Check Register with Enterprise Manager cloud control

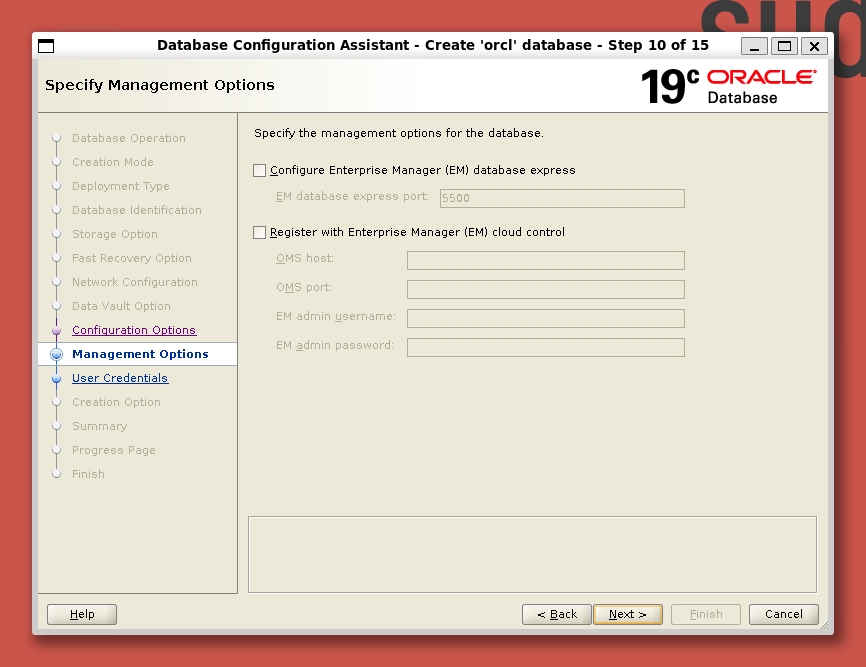coord(260,233)
